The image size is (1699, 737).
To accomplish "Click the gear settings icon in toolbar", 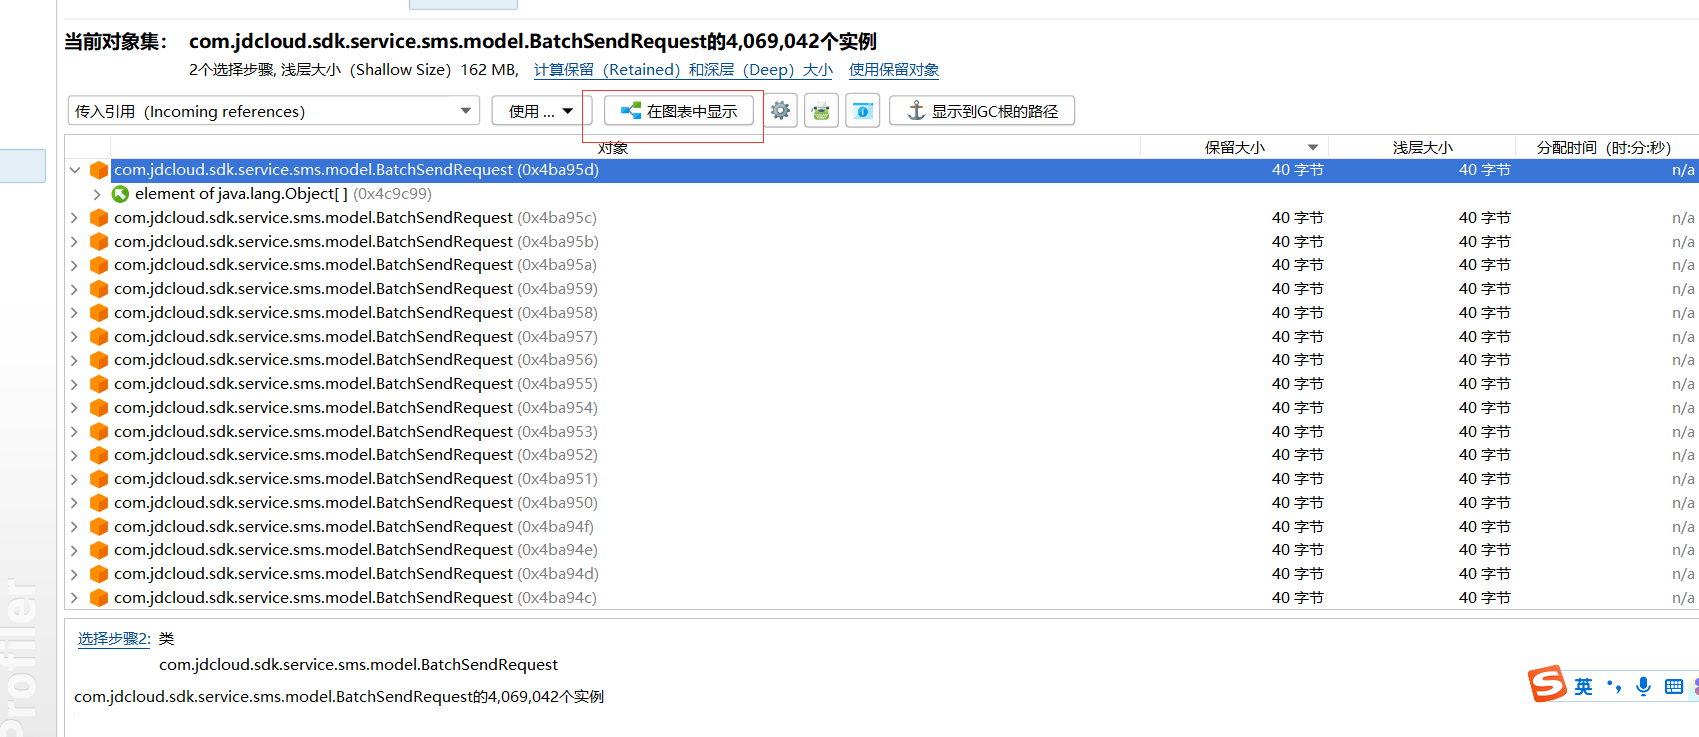I will (x=780, y=111).
